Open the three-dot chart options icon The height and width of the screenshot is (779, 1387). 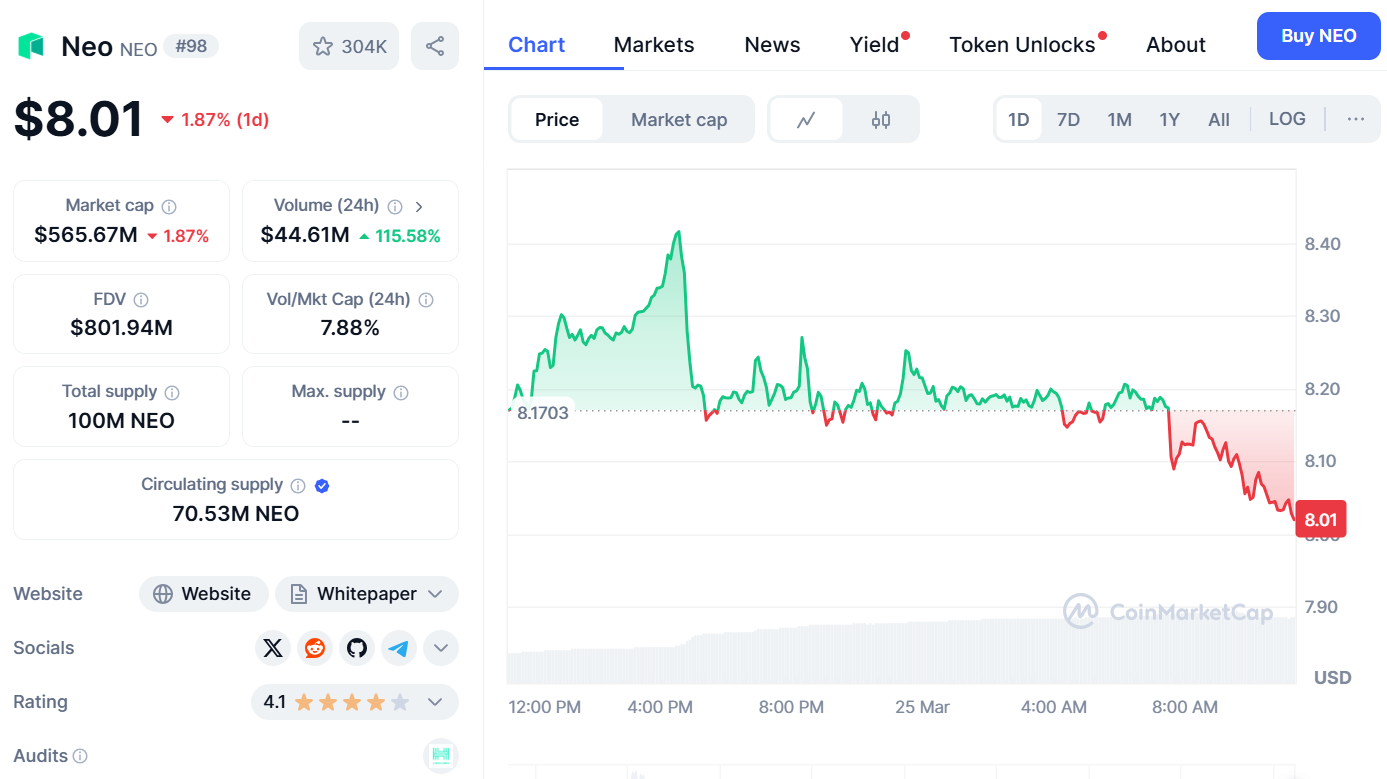1355,118
